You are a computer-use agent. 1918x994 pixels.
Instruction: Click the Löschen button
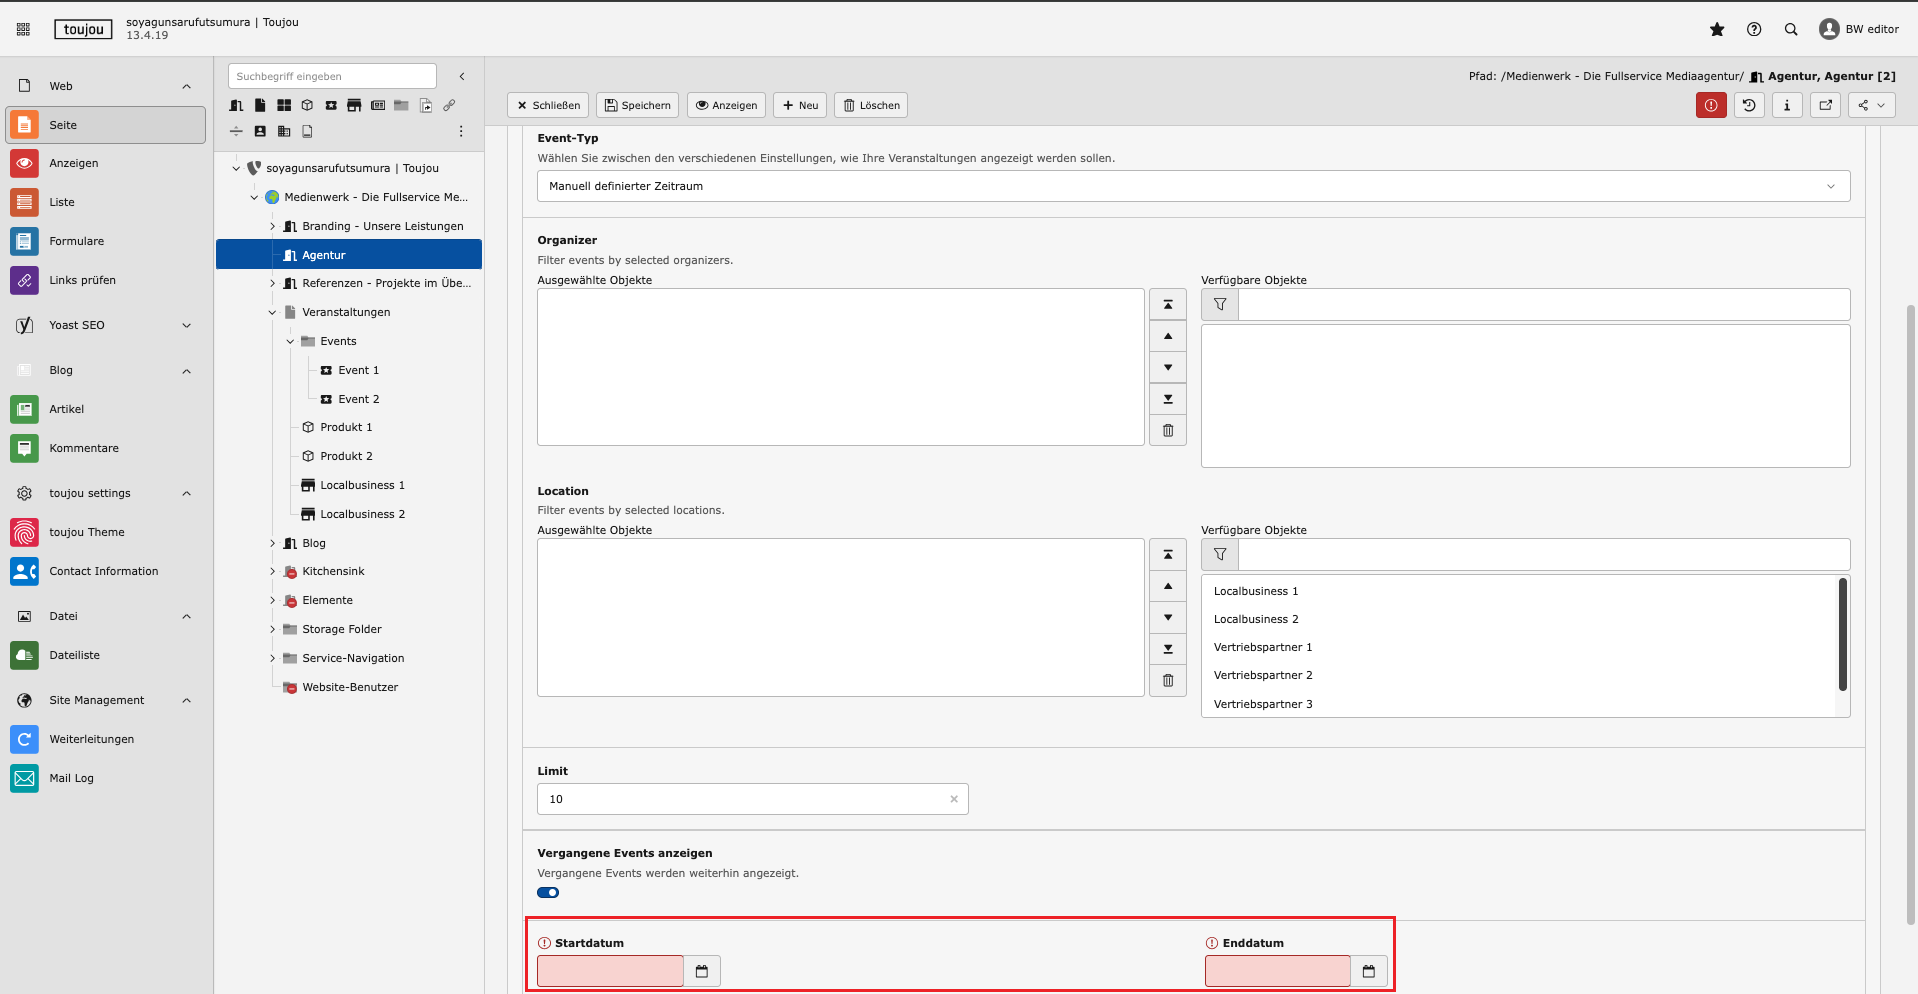[x=870, y=105]
